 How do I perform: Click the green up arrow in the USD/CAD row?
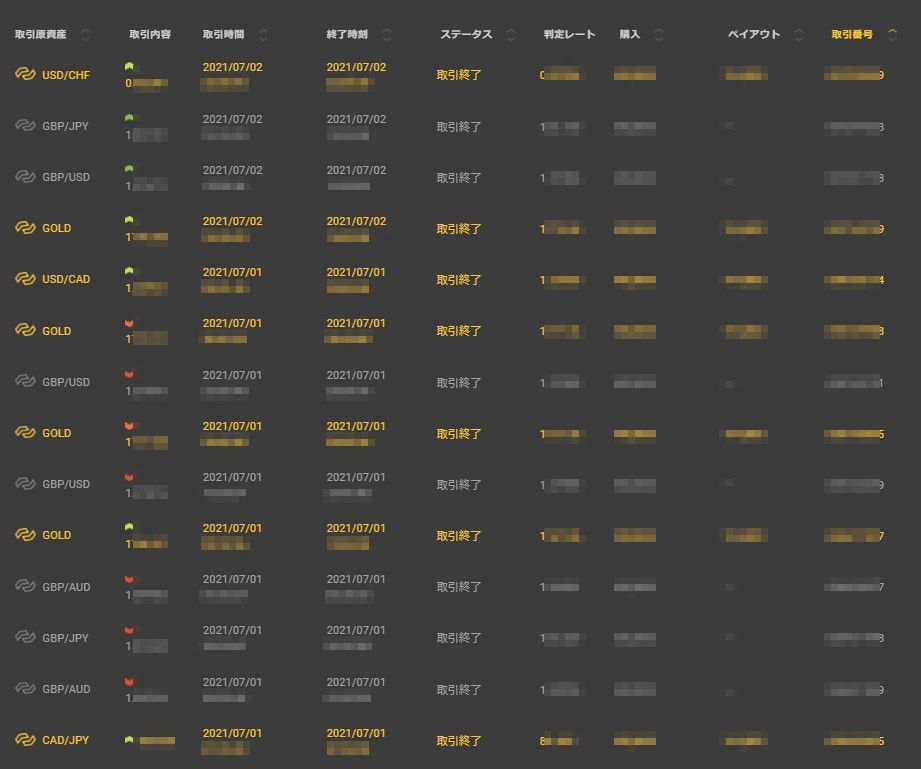pyautogui.click(x=129, y=271)
